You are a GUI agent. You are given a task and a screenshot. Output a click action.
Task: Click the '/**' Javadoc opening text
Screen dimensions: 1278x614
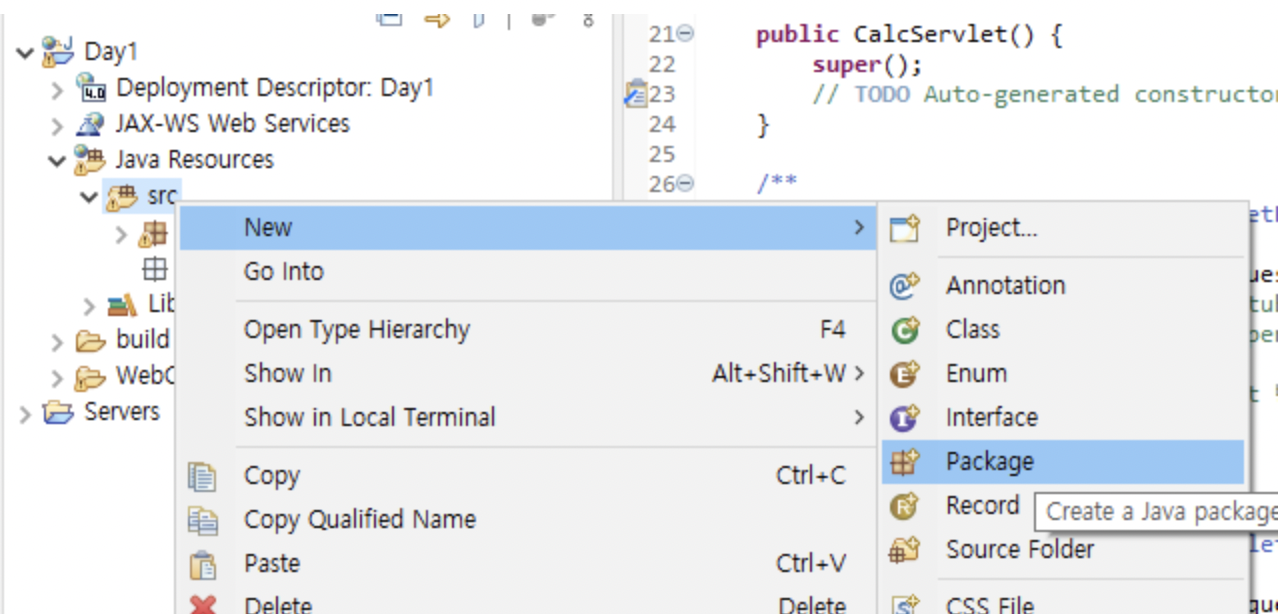click(x=777, y=183)
